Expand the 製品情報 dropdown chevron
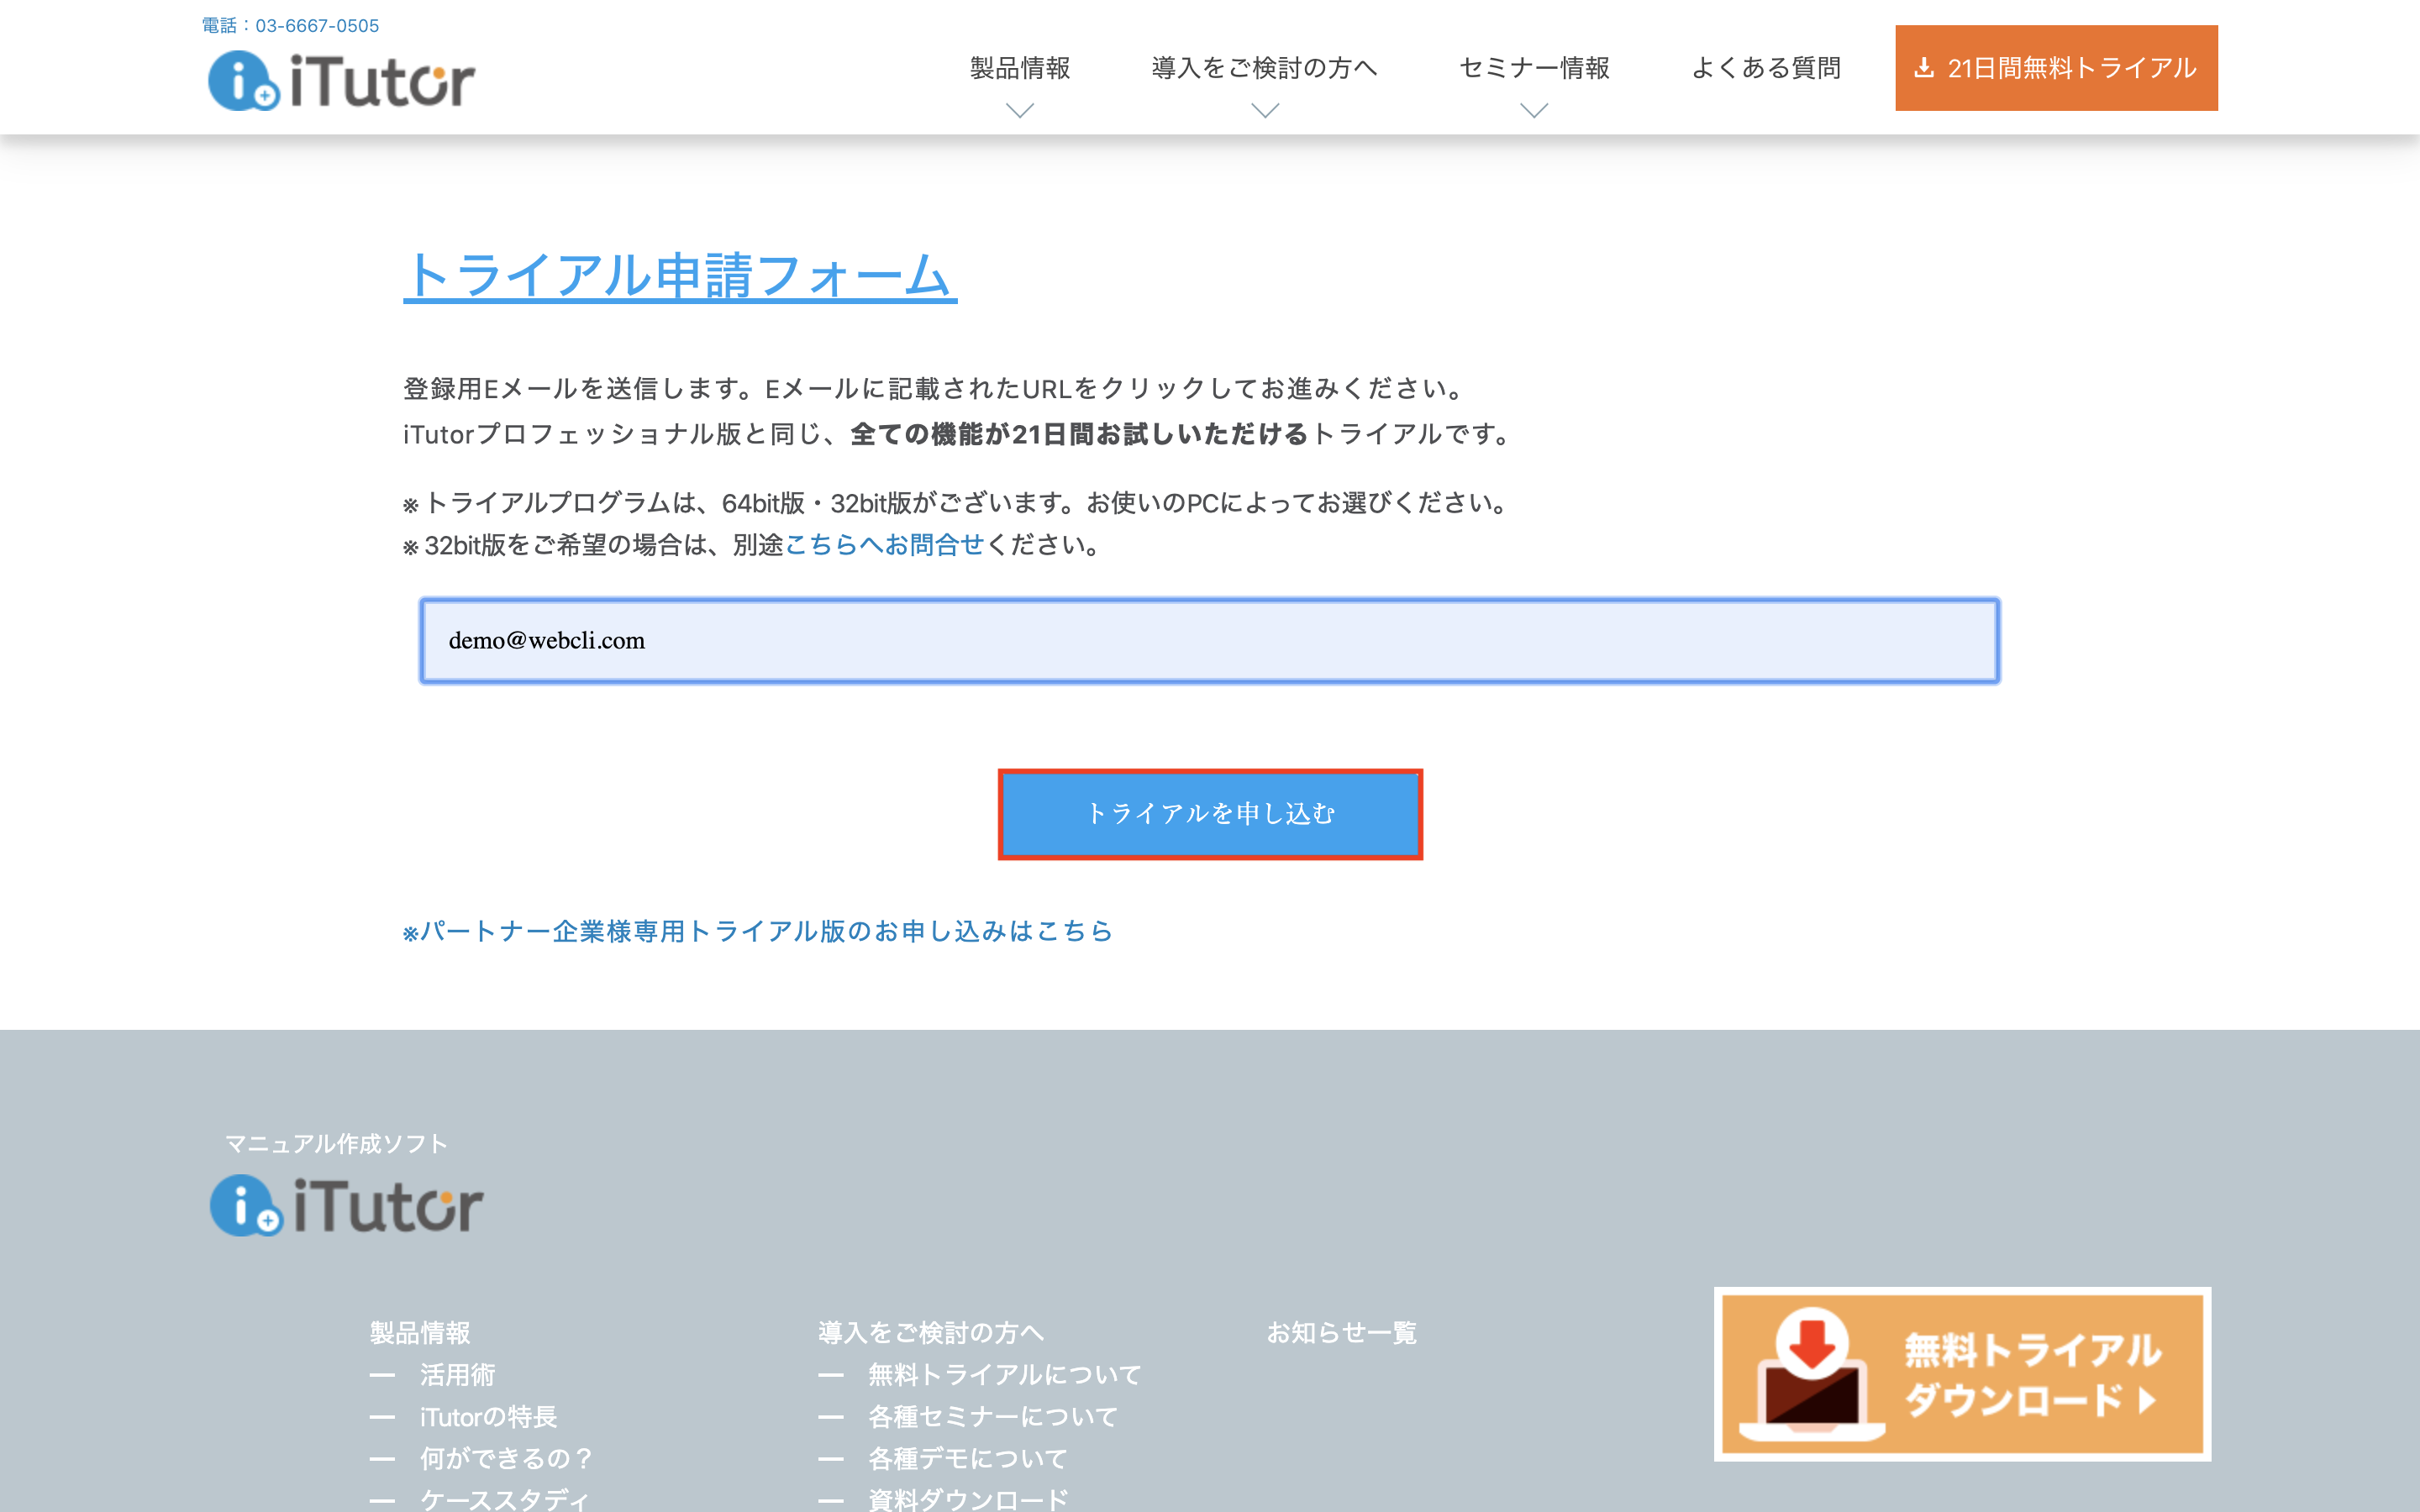The image size is (2420, 1512). [x=1019, y=111]
